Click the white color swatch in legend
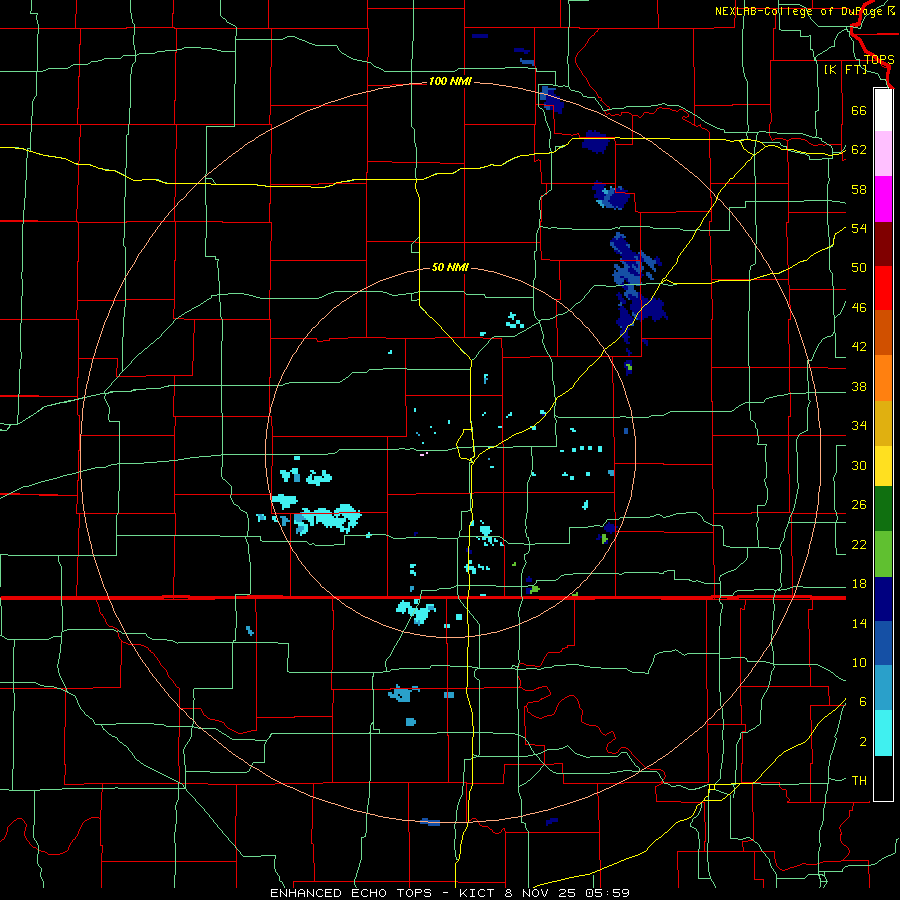 click(883, 110)
